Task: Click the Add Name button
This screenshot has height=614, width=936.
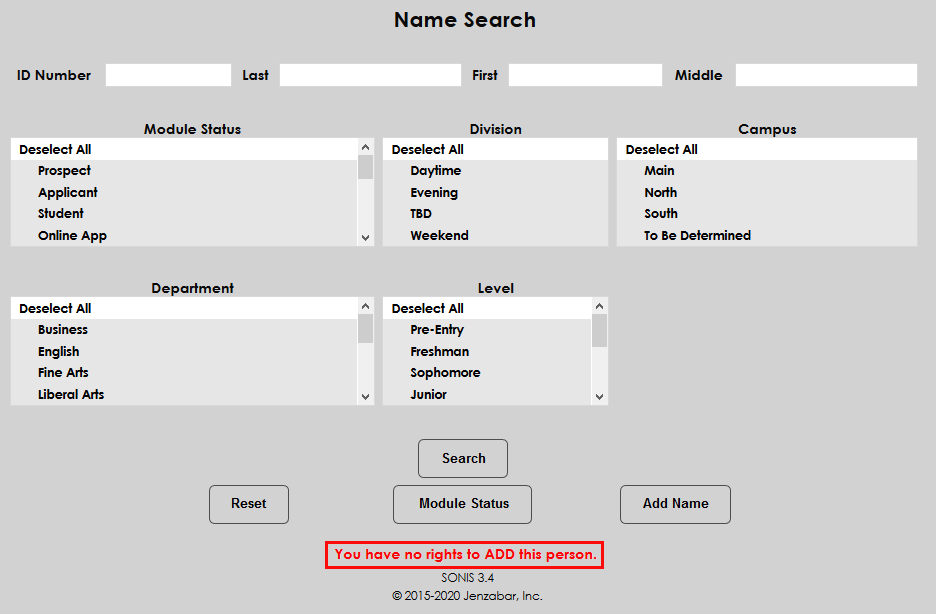Action: pyautogui.click(x=675, y=504)
